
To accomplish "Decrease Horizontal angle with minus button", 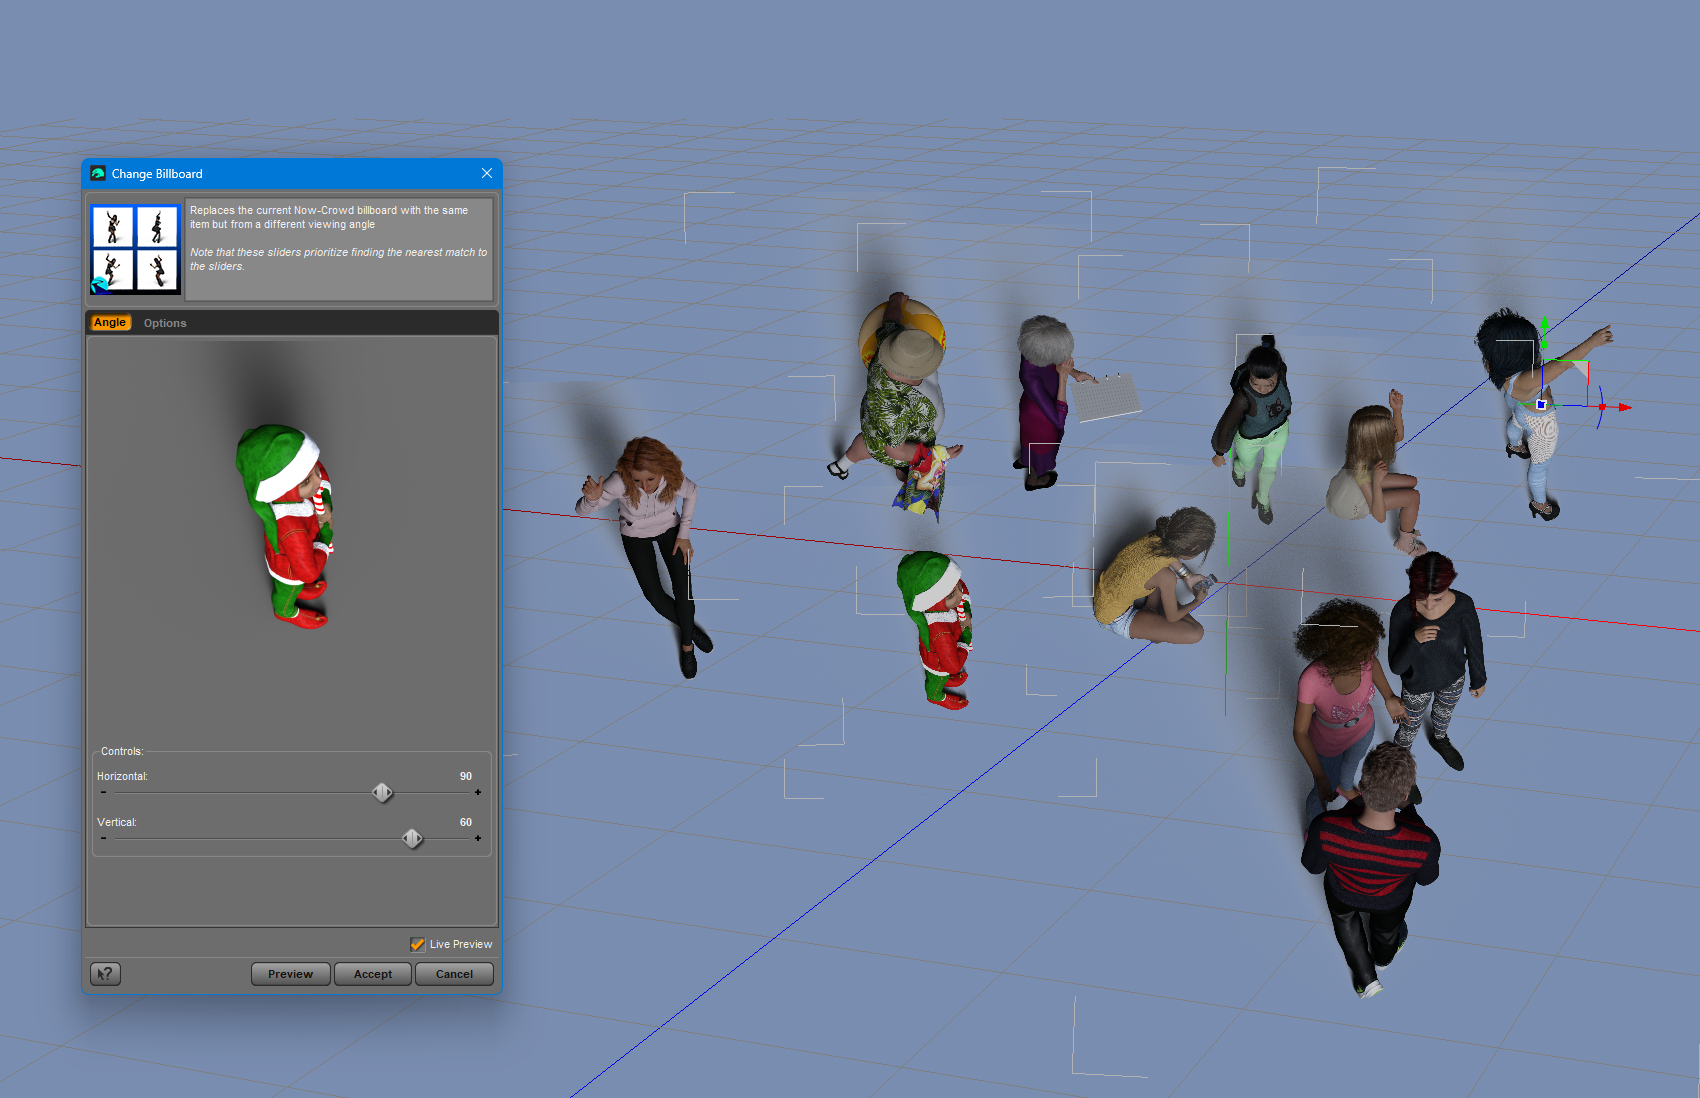I will click(103, 792).
